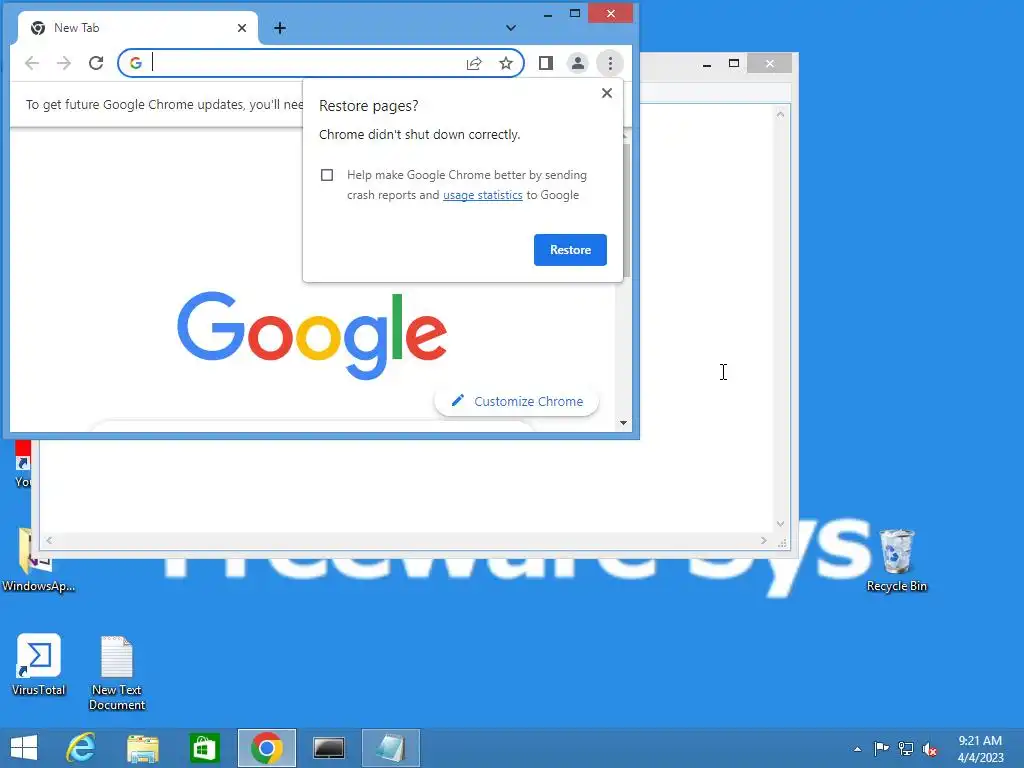Image resolution: width=1024 pixels, height=768 pixels.
Task: Close the New Tab tab
Action: (x=242, y=28)
